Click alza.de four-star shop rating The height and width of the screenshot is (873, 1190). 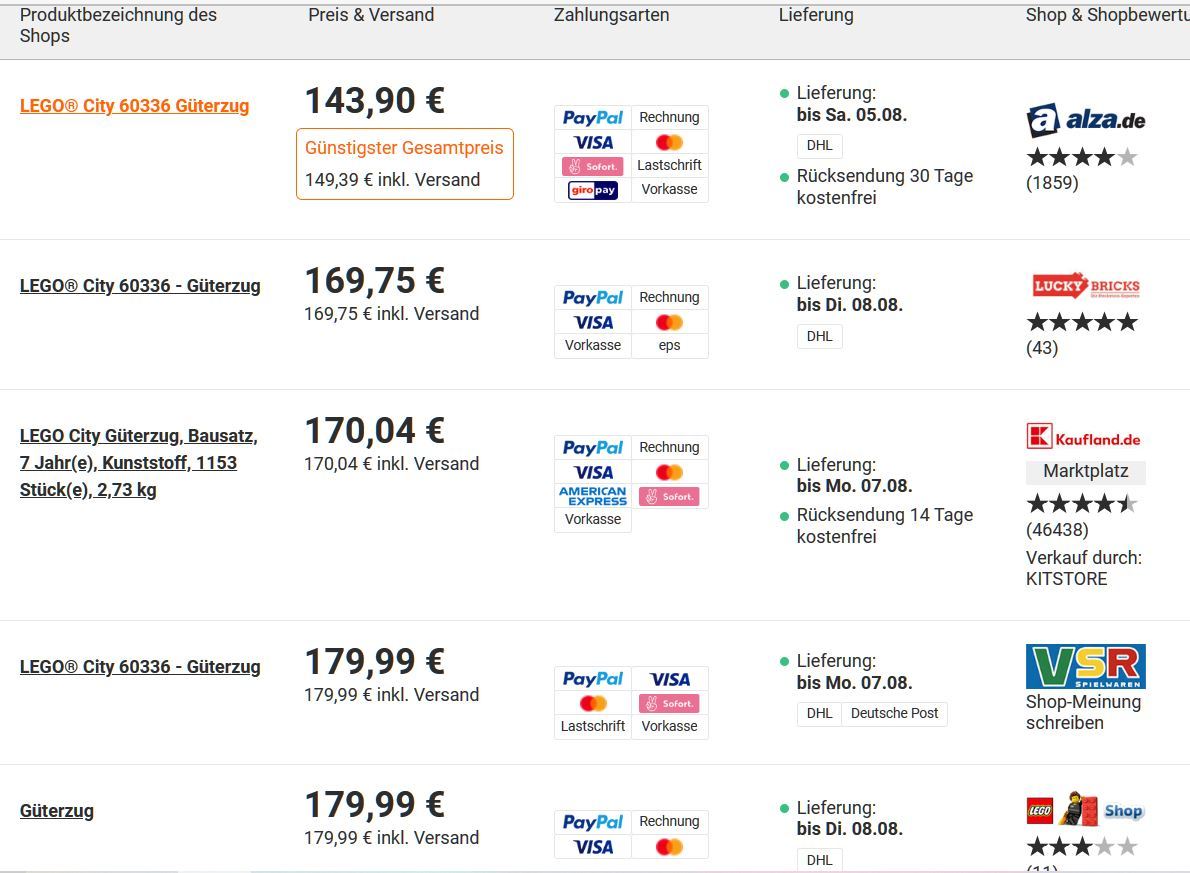click(x=1082, y=157)
